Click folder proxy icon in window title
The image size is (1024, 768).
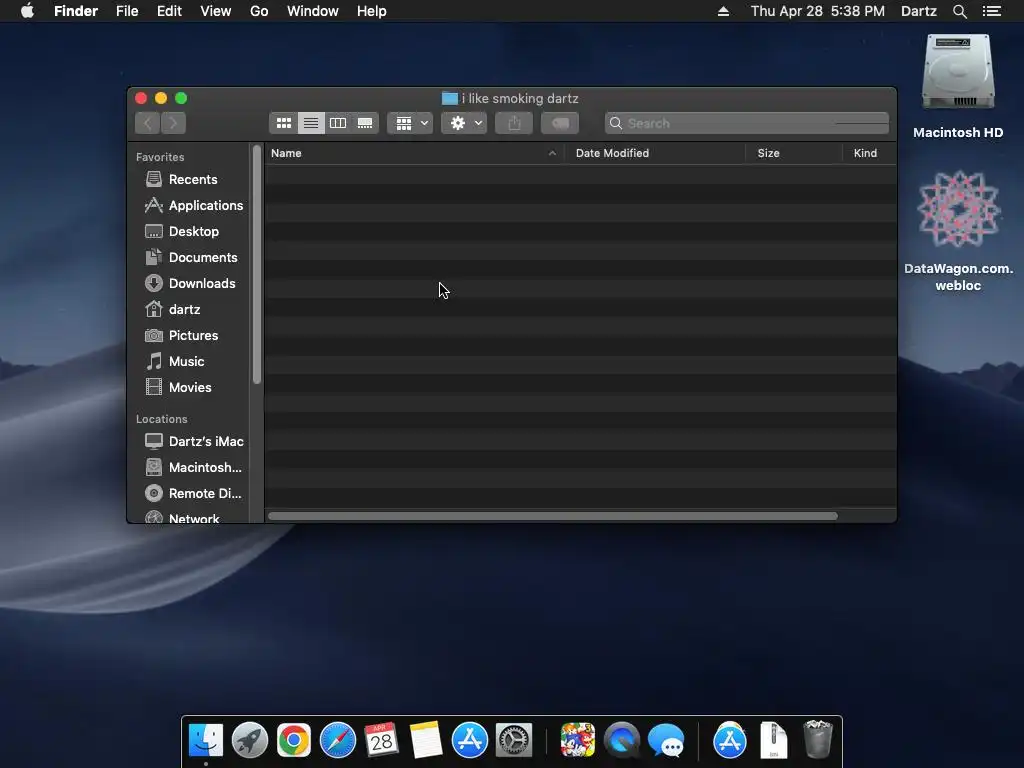point(449,98)
